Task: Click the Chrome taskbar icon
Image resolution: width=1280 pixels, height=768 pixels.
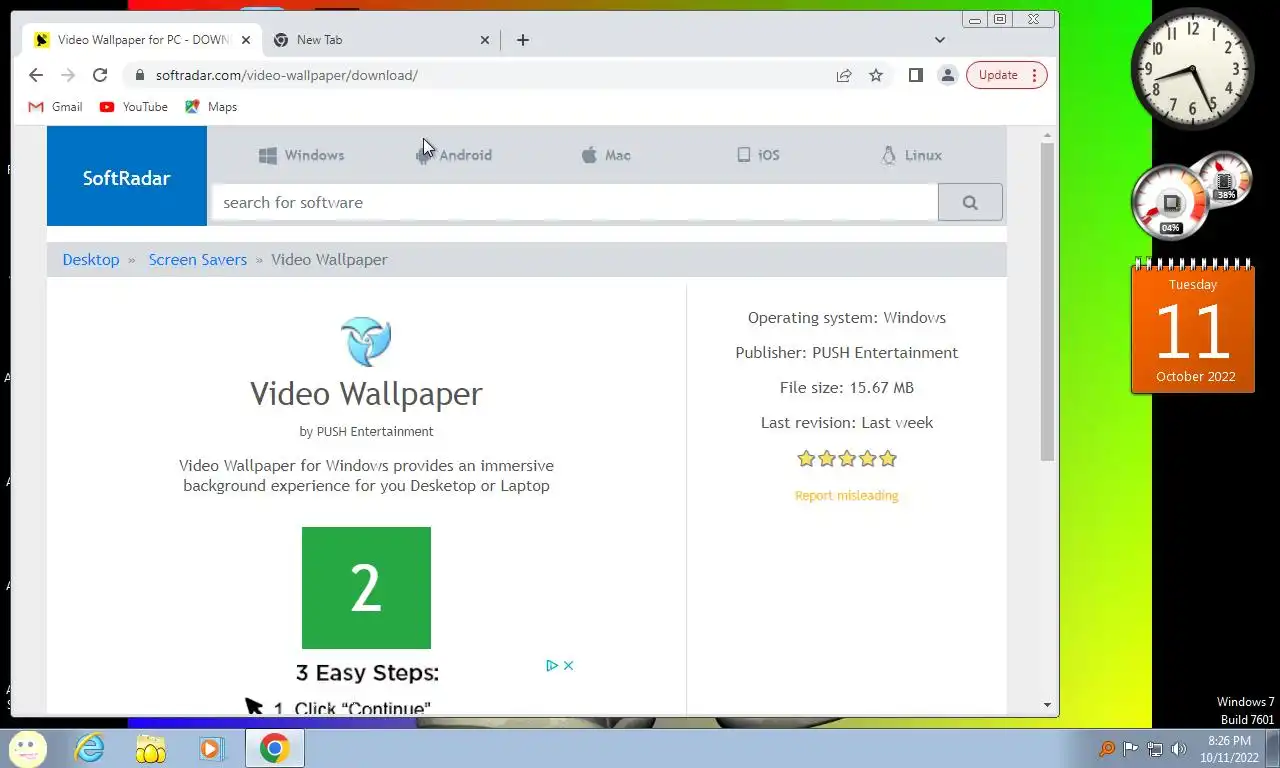Action: coord(275,748)
